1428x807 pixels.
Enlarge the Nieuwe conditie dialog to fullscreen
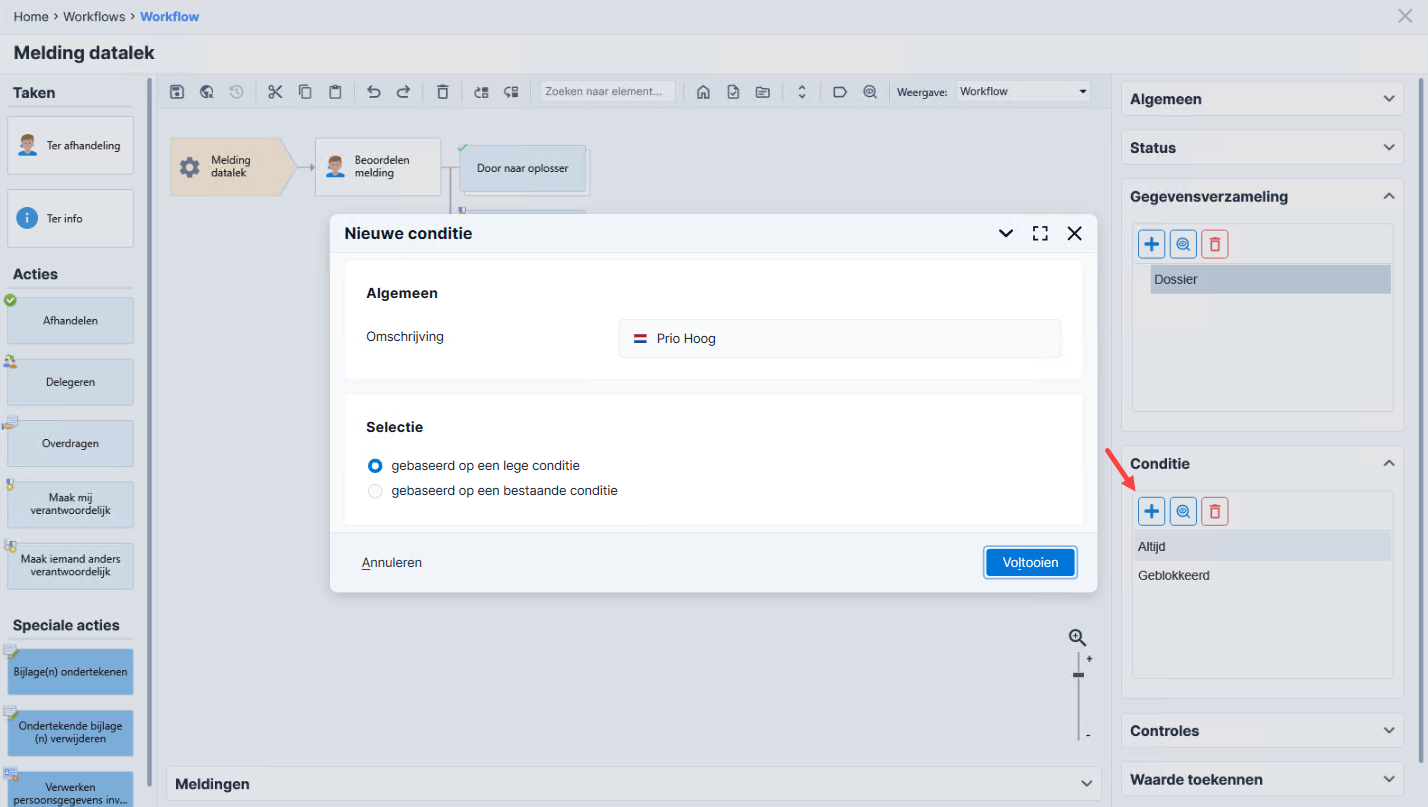(x=1040, y=233)
